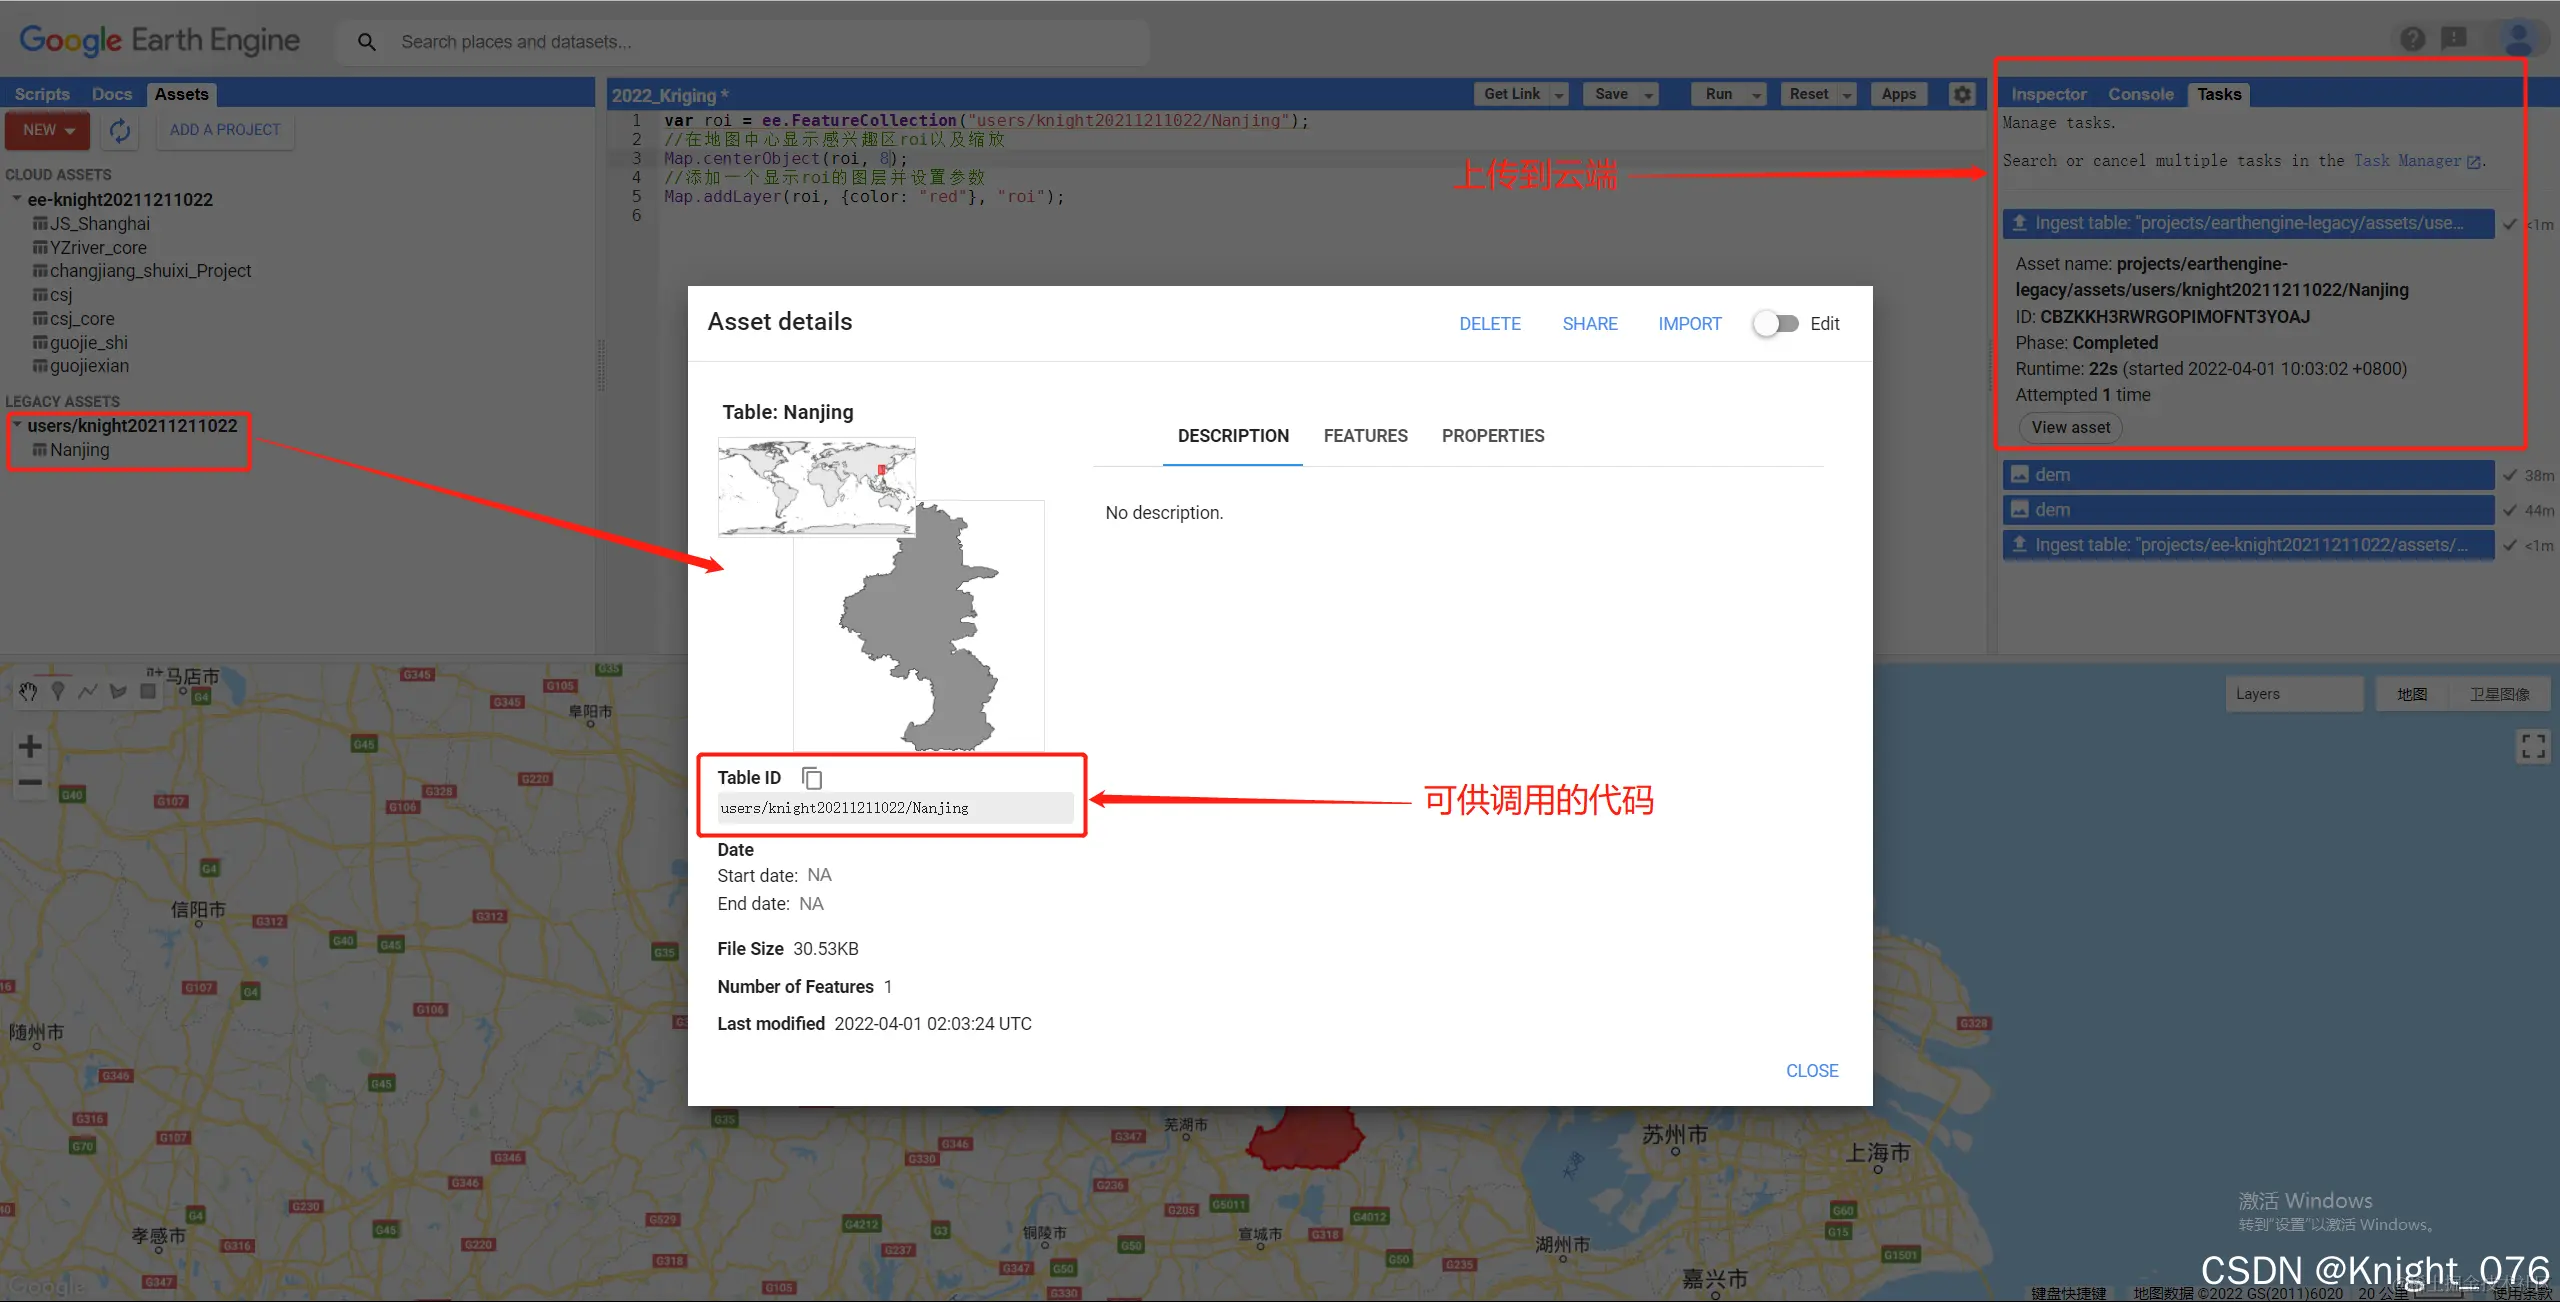Open the help question mark icon
This screenshot has width=2560, height=1302.
point(2412,39)
